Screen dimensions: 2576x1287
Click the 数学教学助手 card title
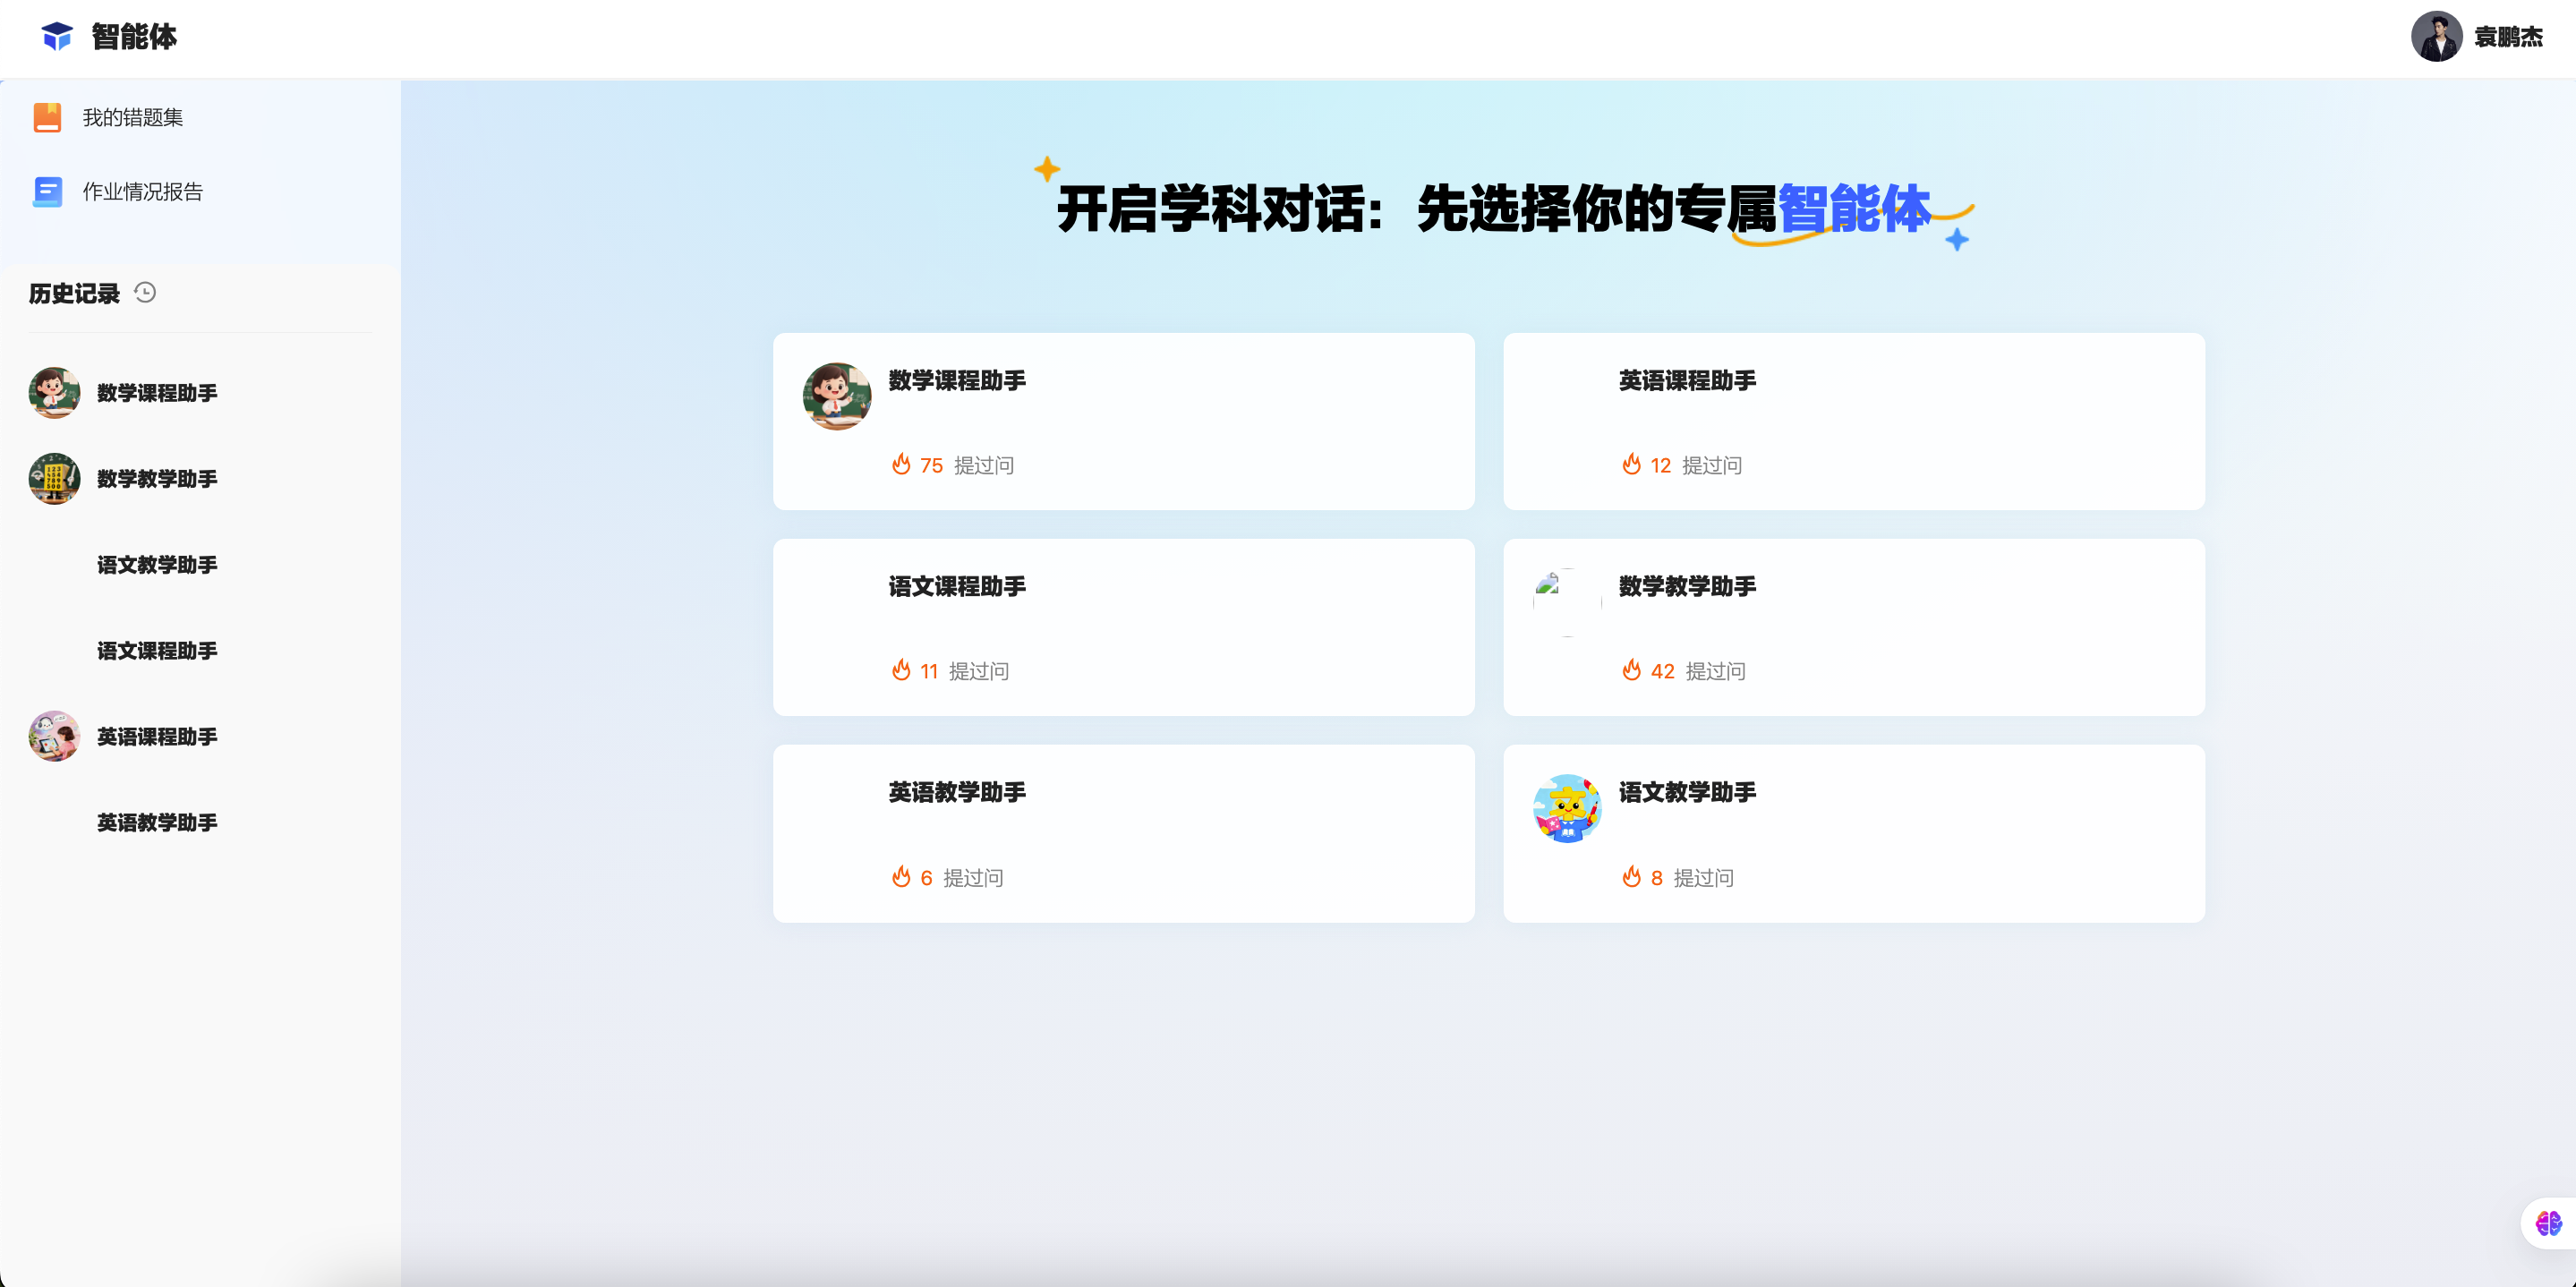point(1687,586)
